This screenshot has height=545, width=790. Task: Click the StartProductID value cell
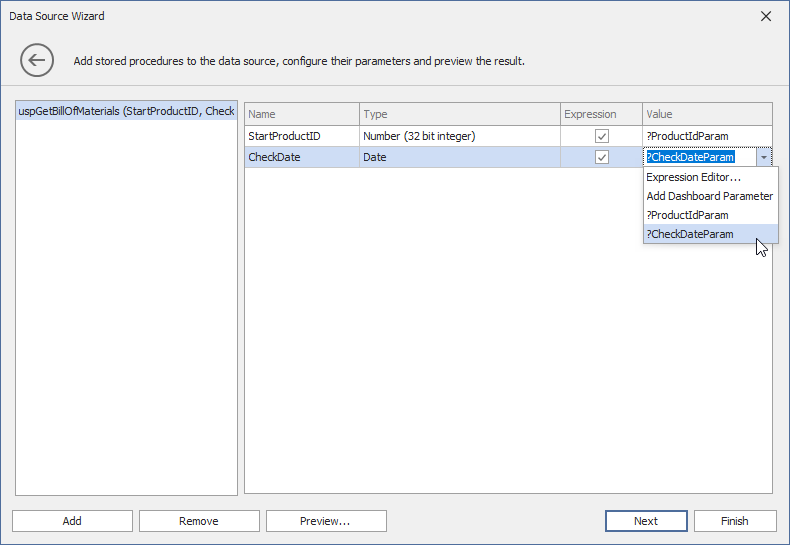(707, 136)
